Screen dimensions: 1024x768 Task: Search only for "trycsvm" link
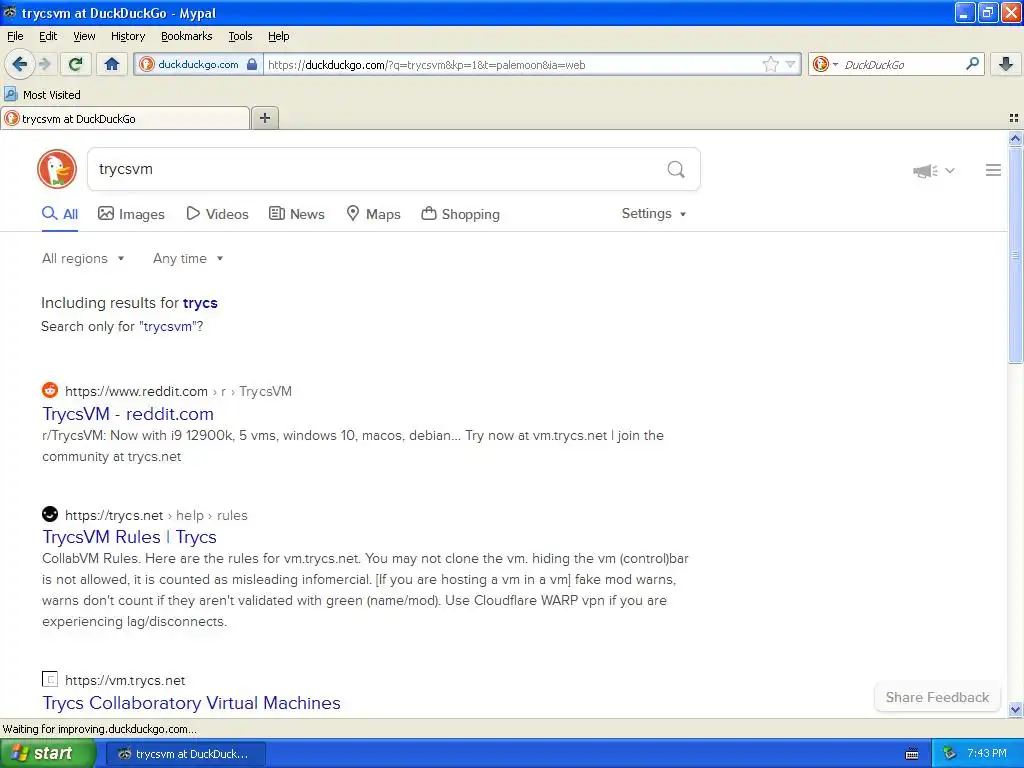click(x=168, y=327)
